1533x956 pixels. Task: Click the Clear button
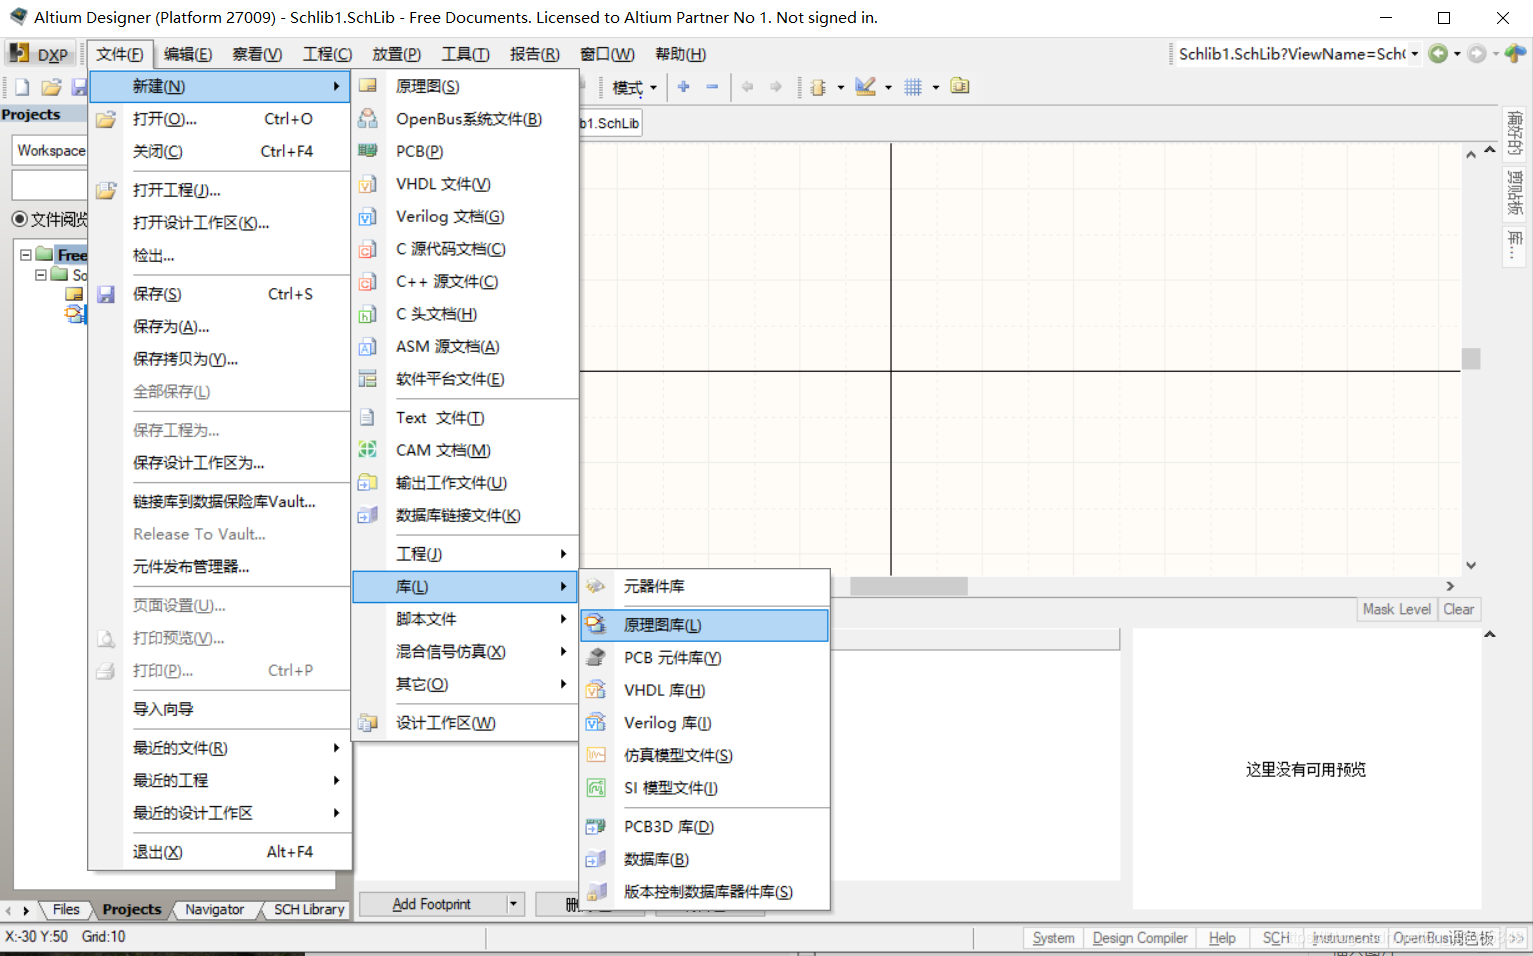pyautogui.click(x=1459, y=609)
